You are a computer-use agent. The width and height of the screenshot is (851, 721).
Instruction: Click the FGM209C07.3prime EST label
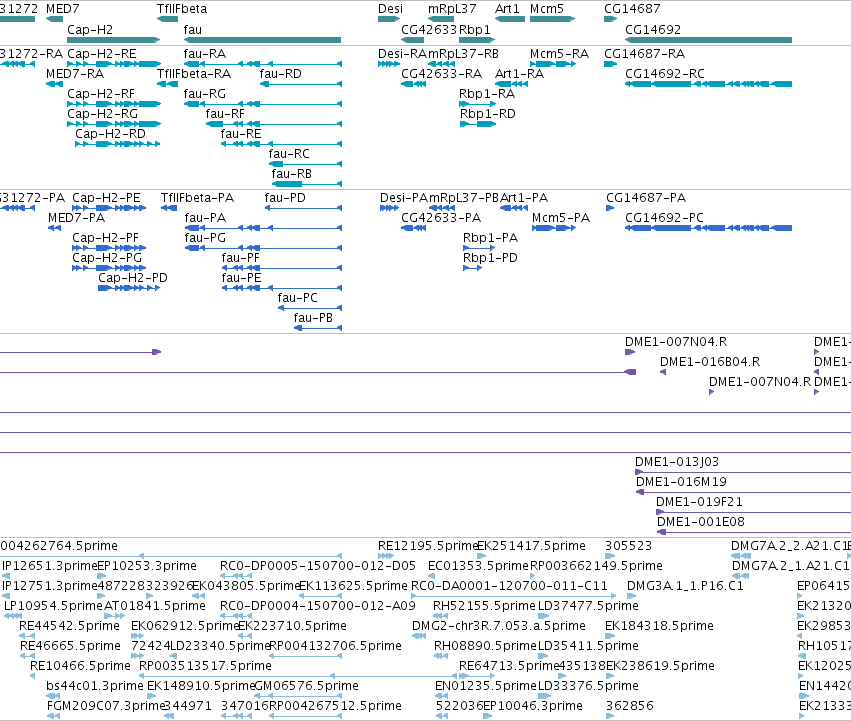[106, 706]
